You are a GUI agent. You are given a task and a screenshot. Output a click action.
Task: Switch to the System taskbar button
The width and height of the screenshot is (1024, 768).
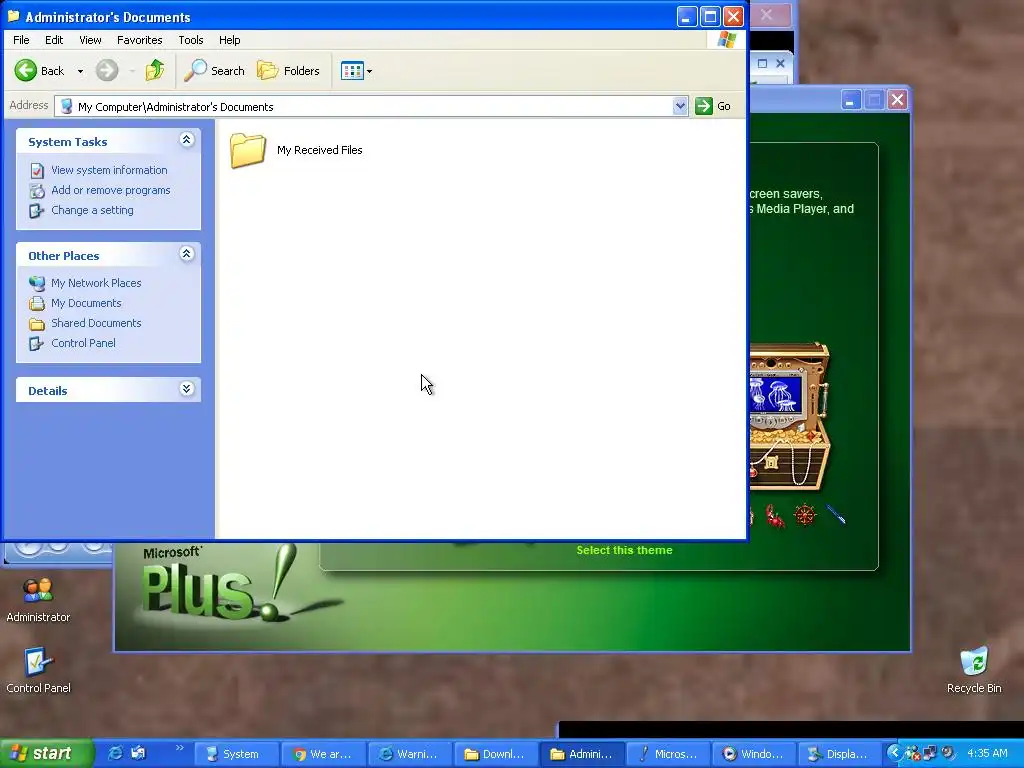pyautogui.click(x=237, y=754)
